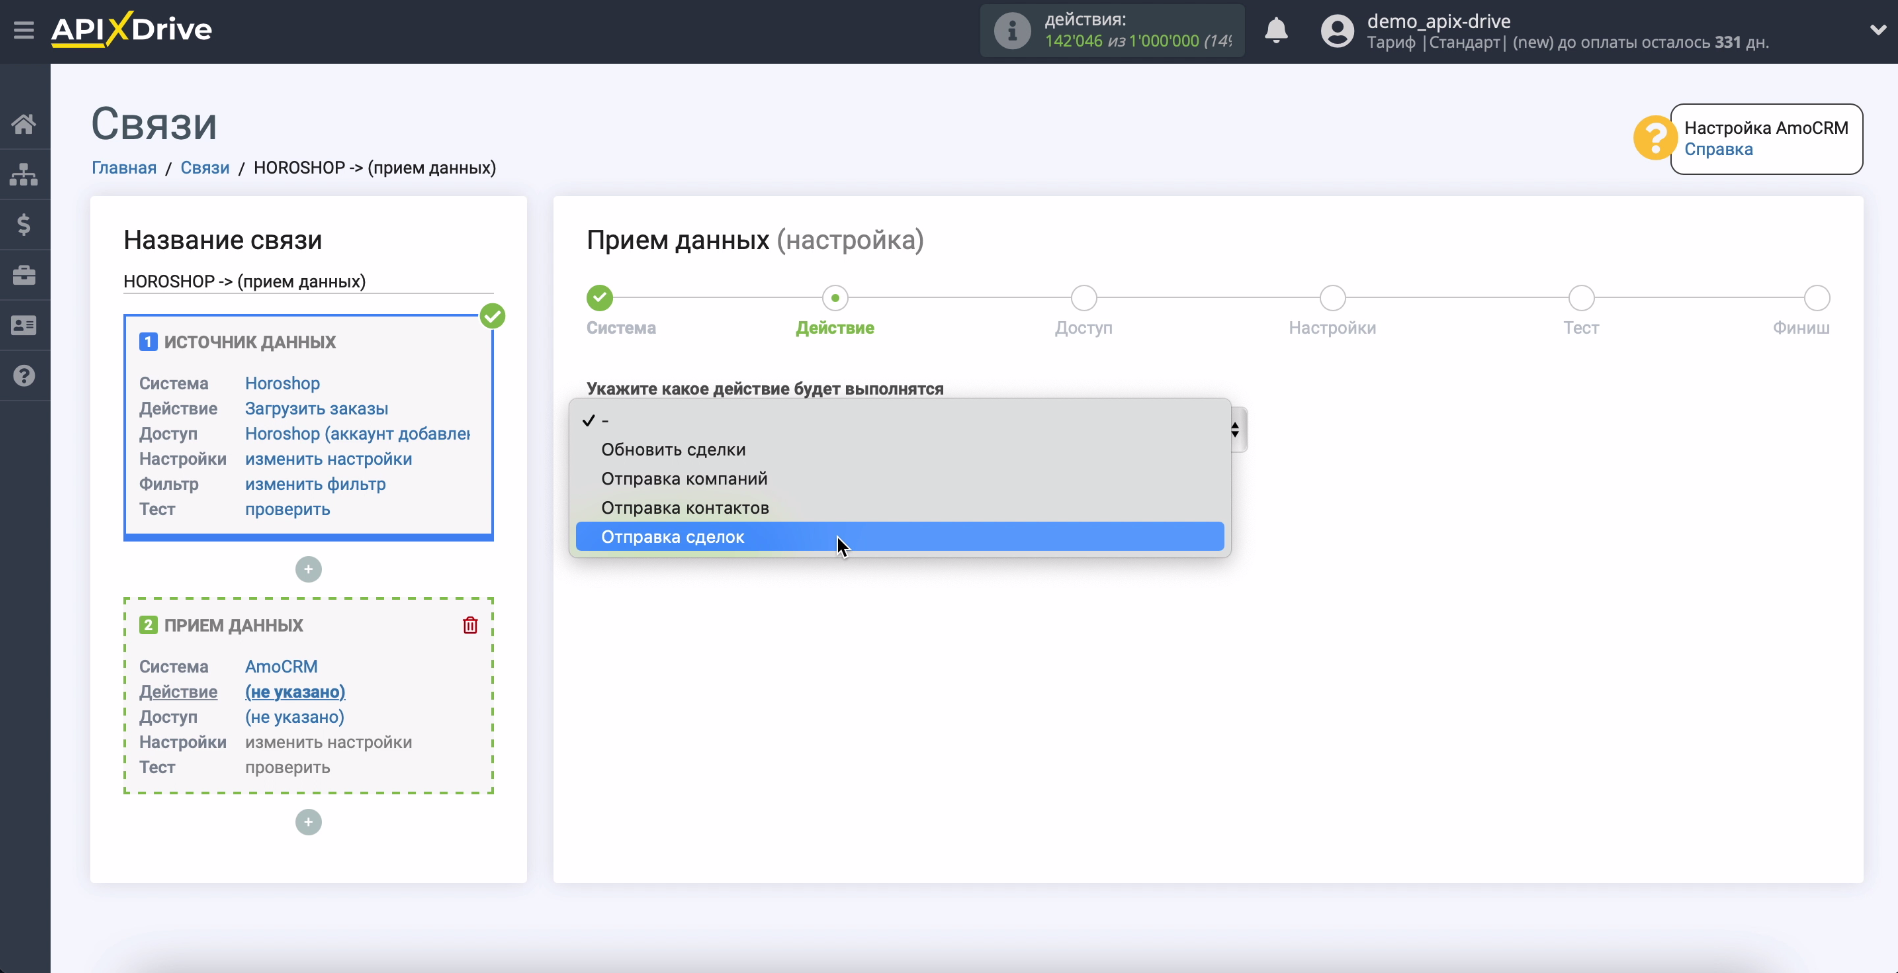Choose Отправка сделок option

point(900,537)
